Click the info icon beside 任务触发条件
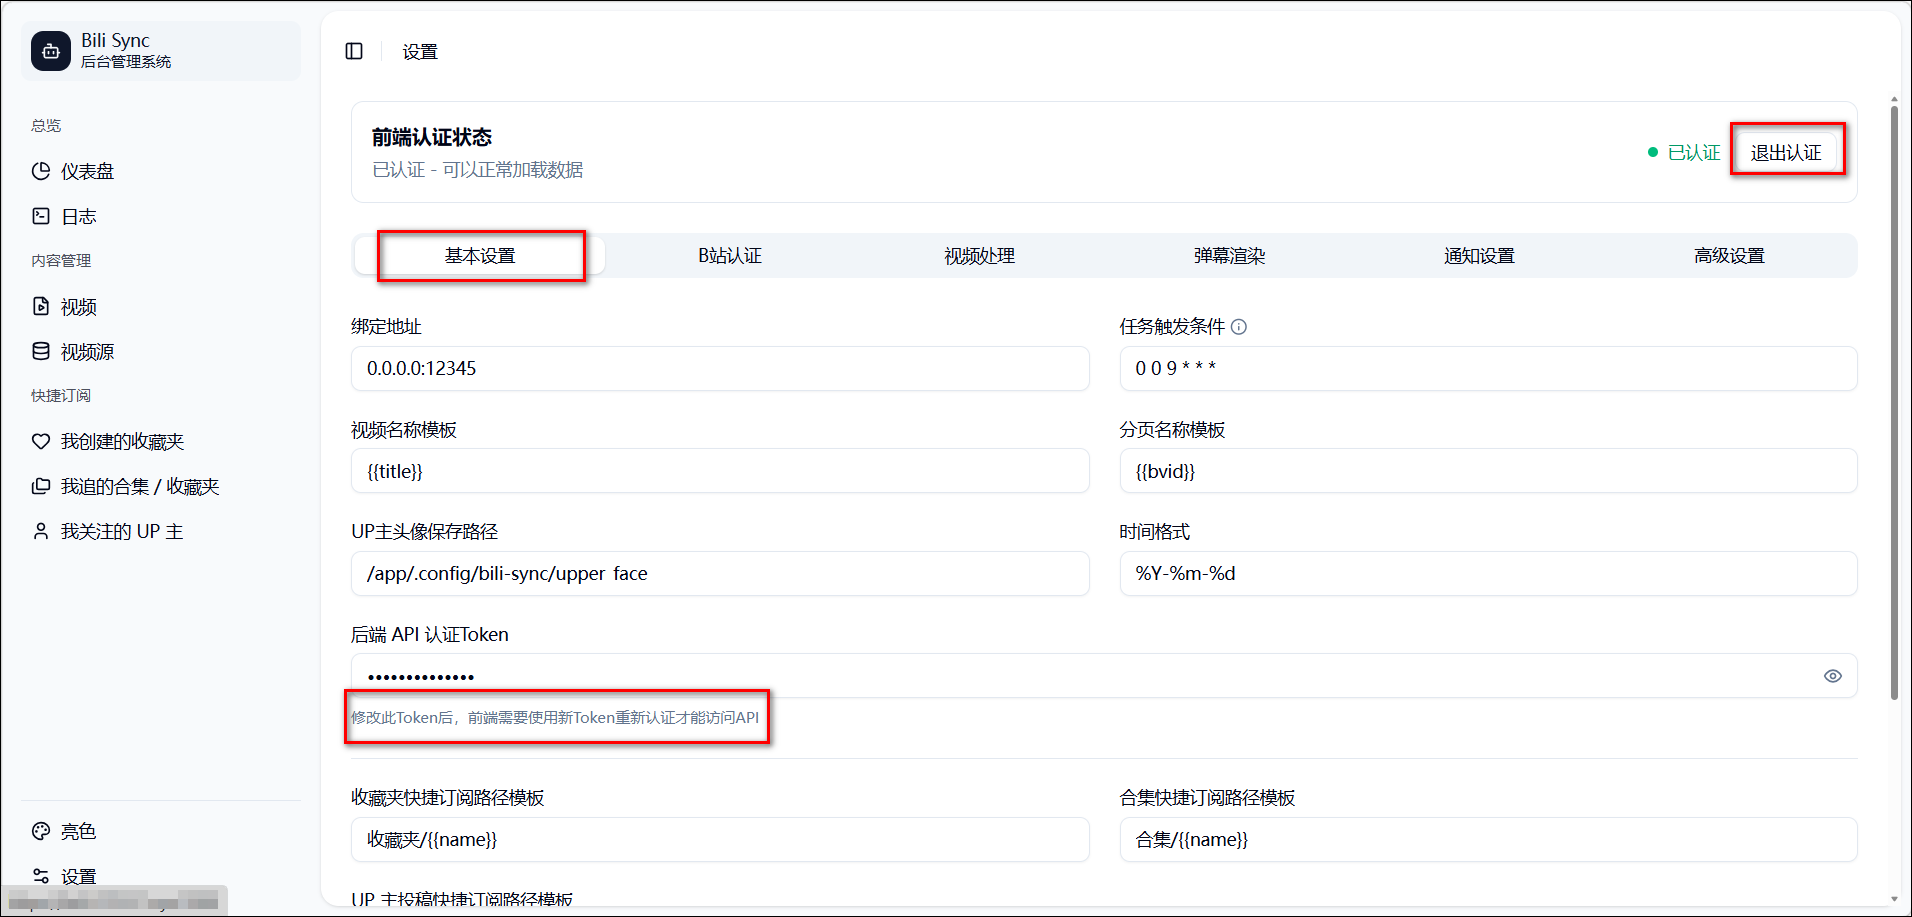Image resolution: width=1912 pixels, height=917 pixels. tap(1239, 327)
